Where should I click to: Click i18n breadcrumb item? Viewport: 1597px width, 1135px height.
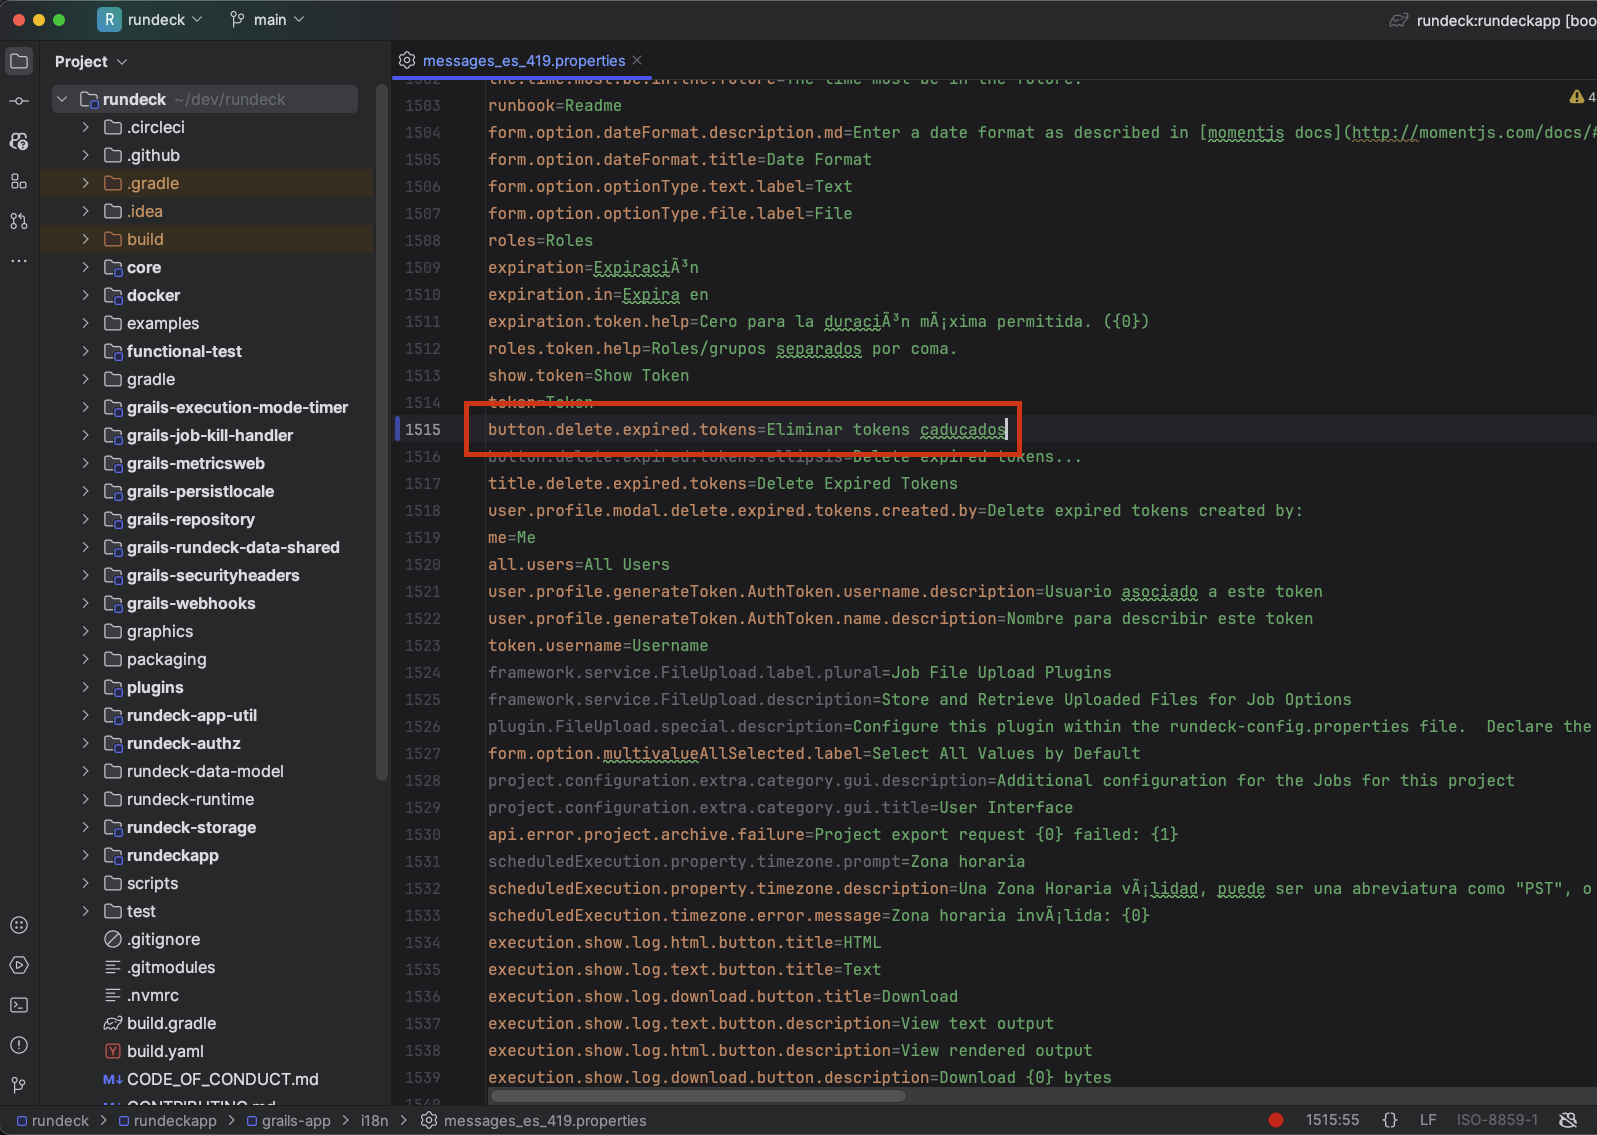[x=374, y=1120]
